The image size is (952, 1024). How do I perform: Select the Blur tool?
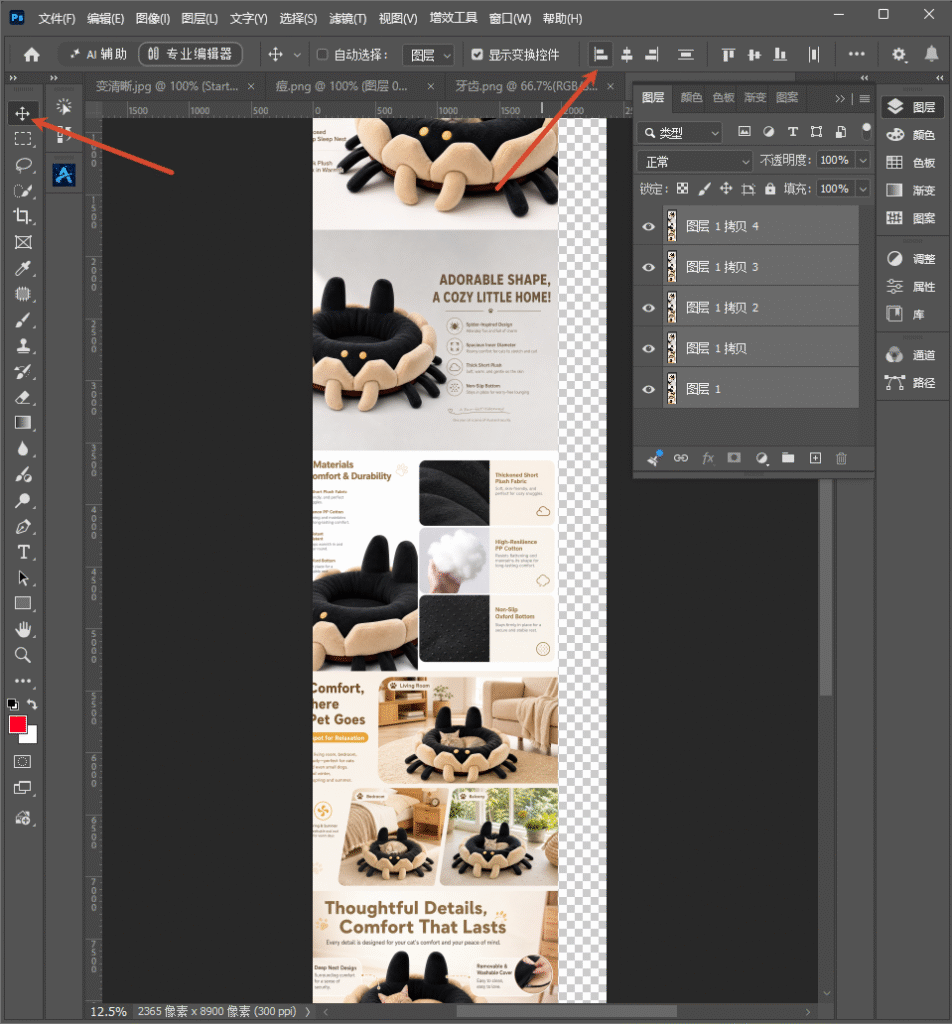pyautogui.click(x=23, y=449)
